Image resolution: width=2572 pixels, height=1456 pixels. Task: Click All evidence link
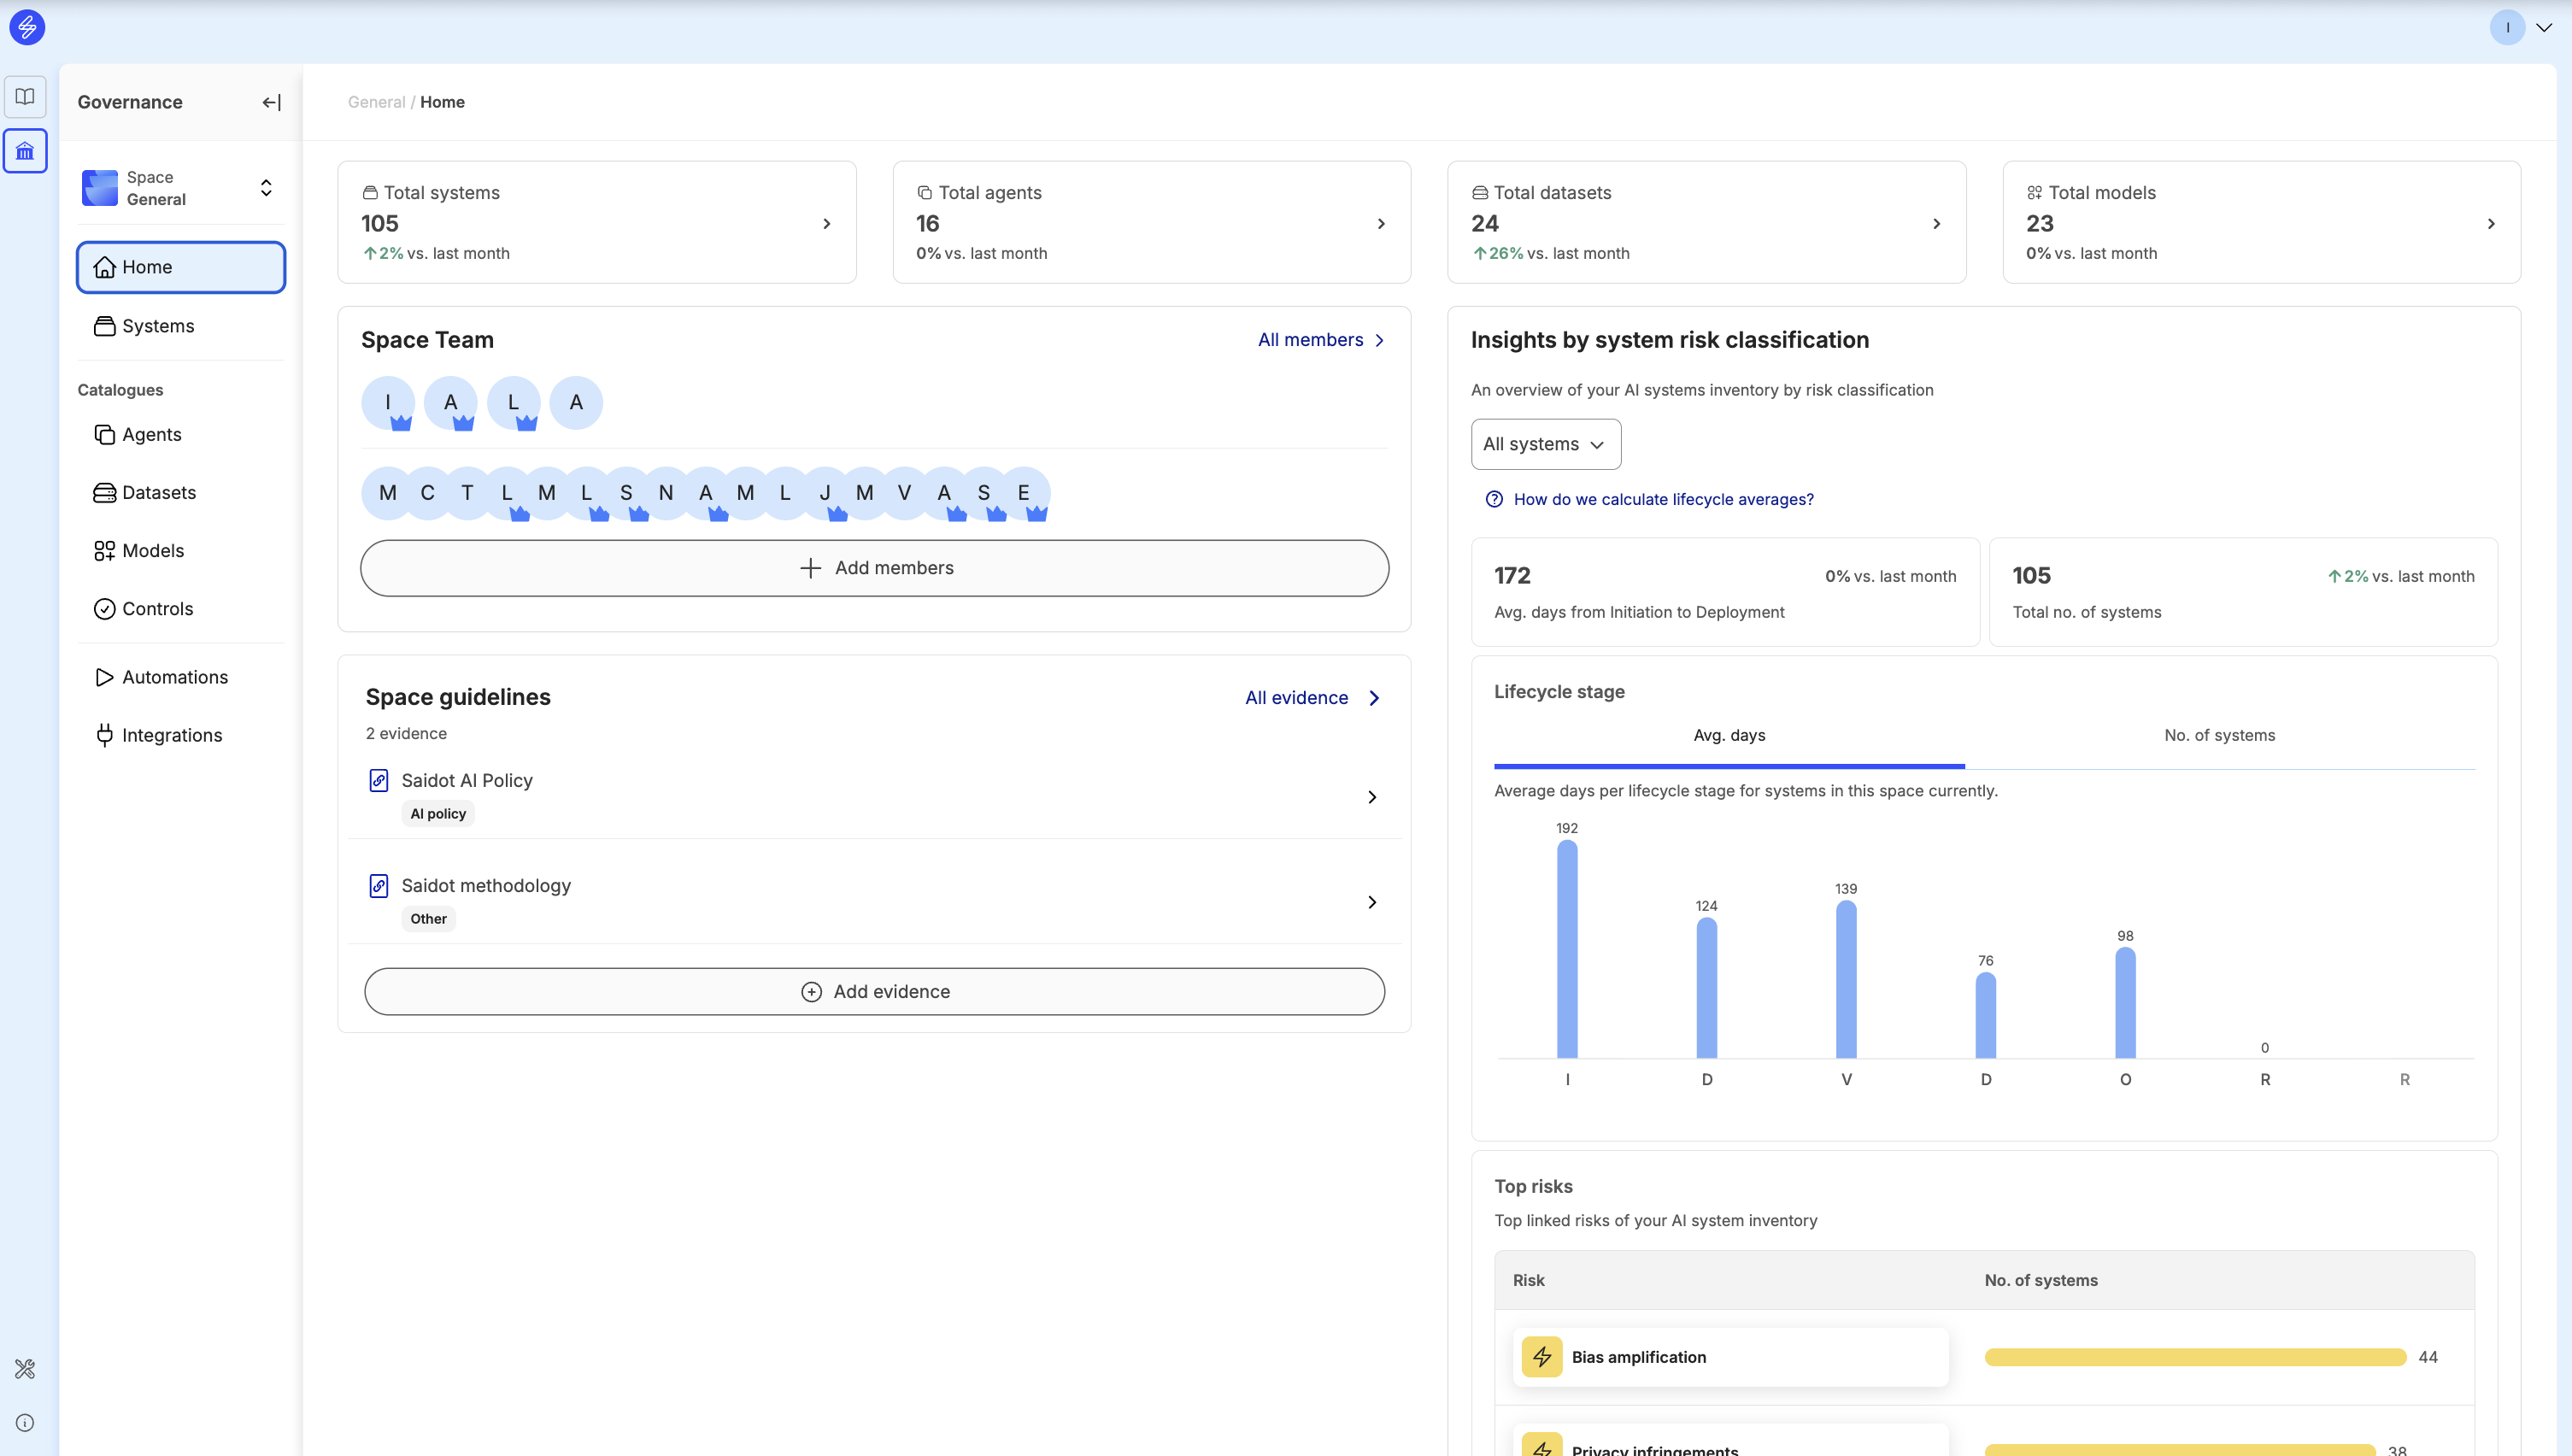(1313, 698)
